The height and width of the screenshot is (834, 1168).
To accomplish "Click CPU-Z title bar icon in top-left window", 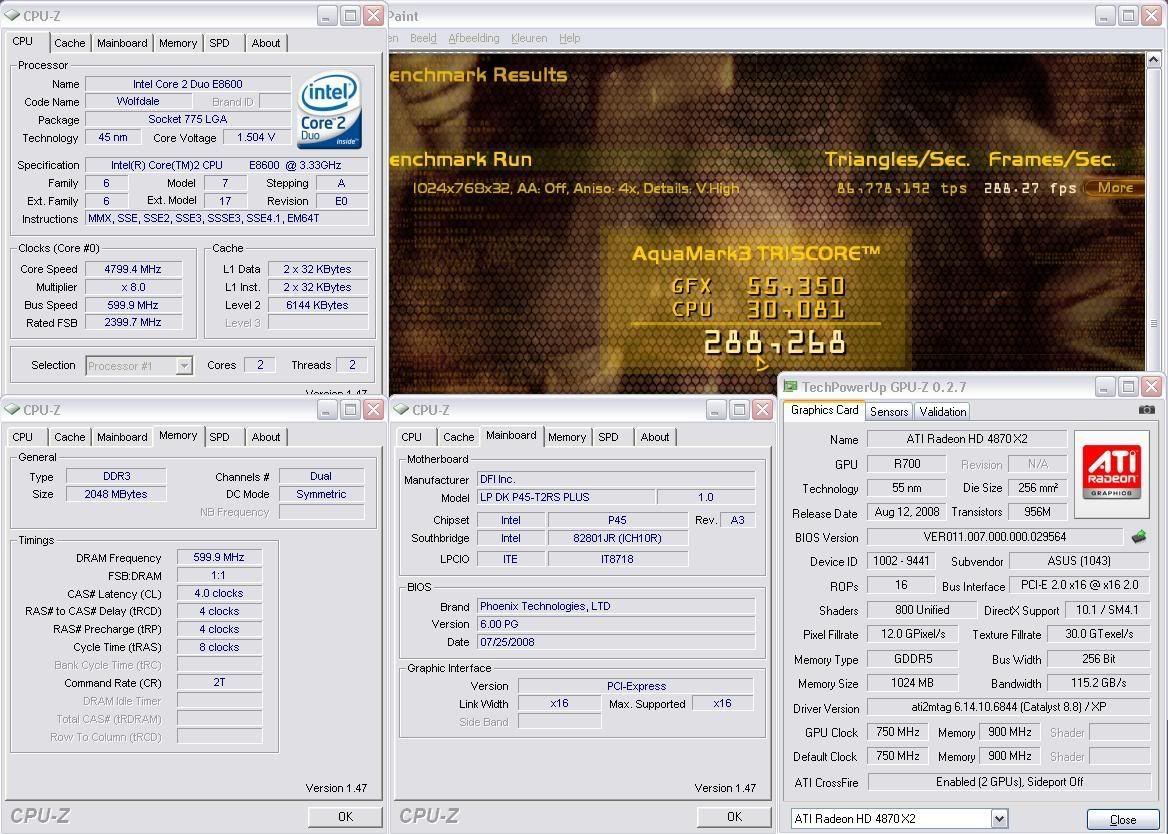I will (x=12, y=16).
